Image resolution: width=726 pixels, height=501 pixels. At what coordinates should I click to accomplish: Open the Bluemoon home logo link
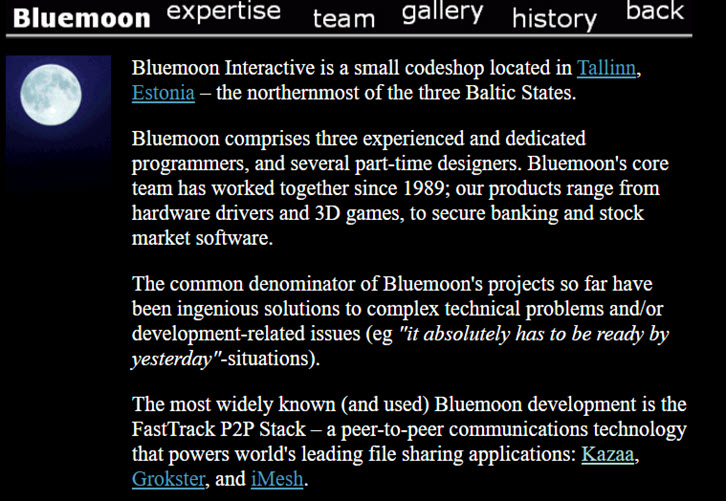pyautogui.click(x=81, y=19)
